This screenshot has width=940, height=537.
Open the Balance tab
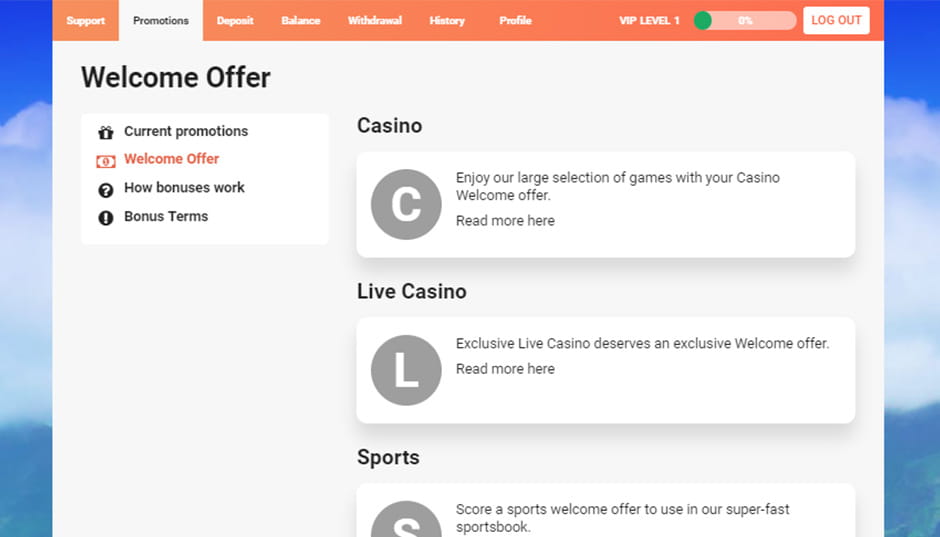click(300, 20)
